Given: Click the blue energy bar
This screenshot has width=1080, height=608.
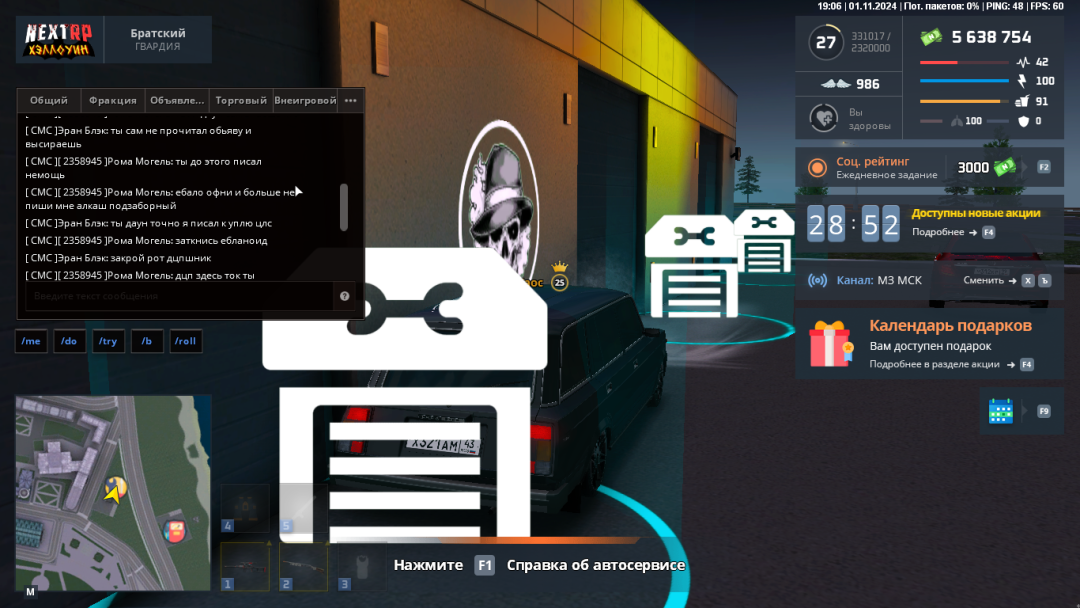Looking at the screenshot, I should pos(964,81).
